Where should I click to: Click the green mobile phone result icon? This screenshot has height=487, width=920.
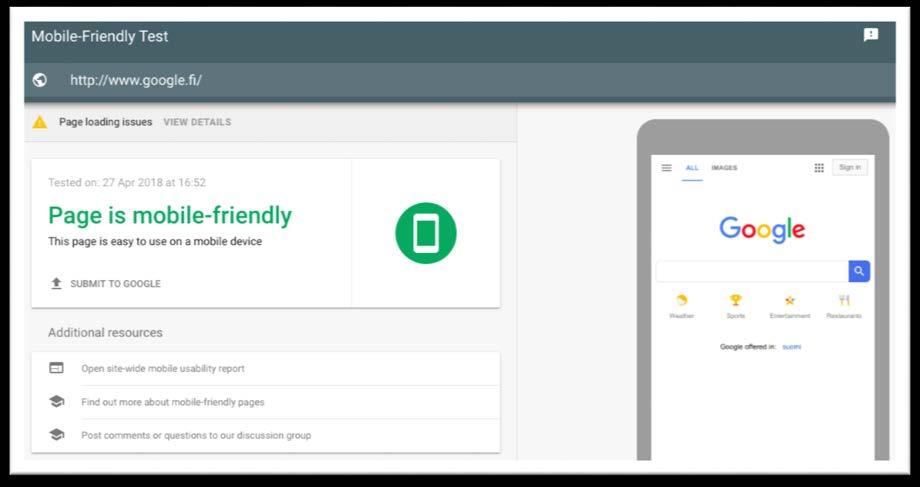tap(426, 233)
